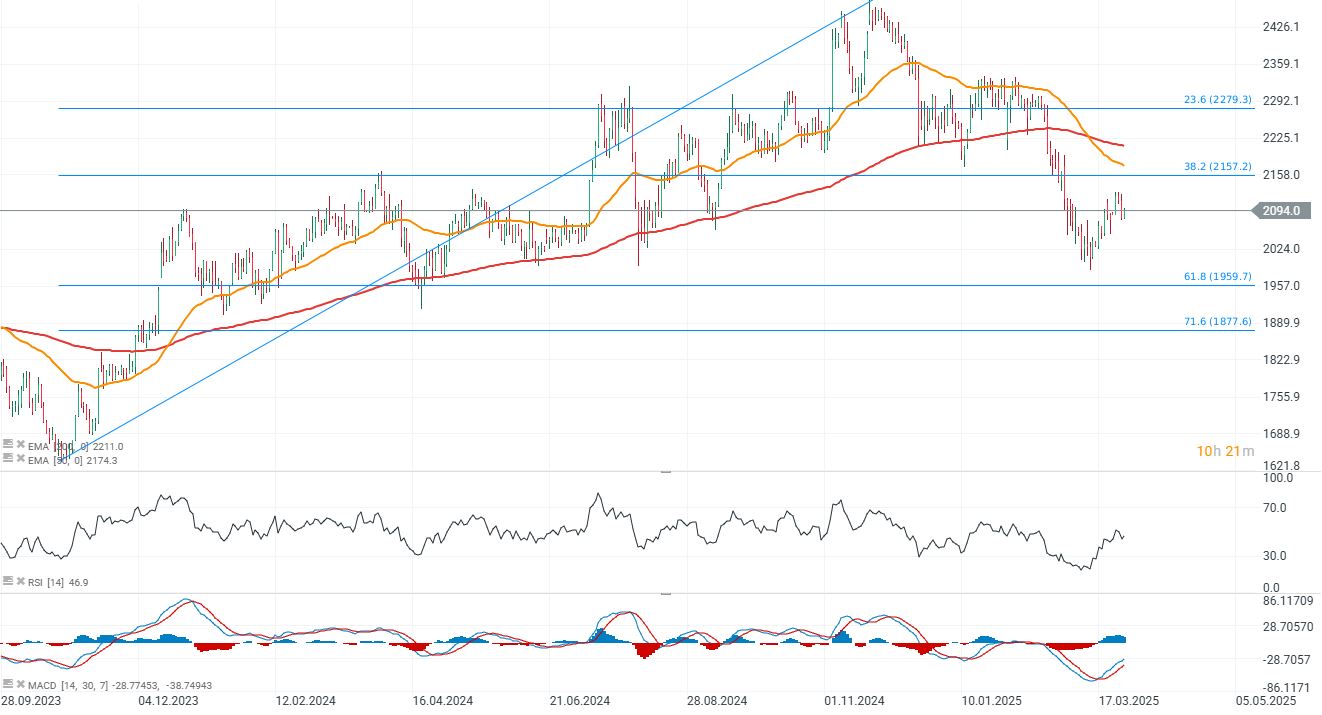Click the 28.09.2023 date on time axis
Image resolution: width=1322 pixels, height=715 pixels.
pyautogui.click(x=31, y=701)
